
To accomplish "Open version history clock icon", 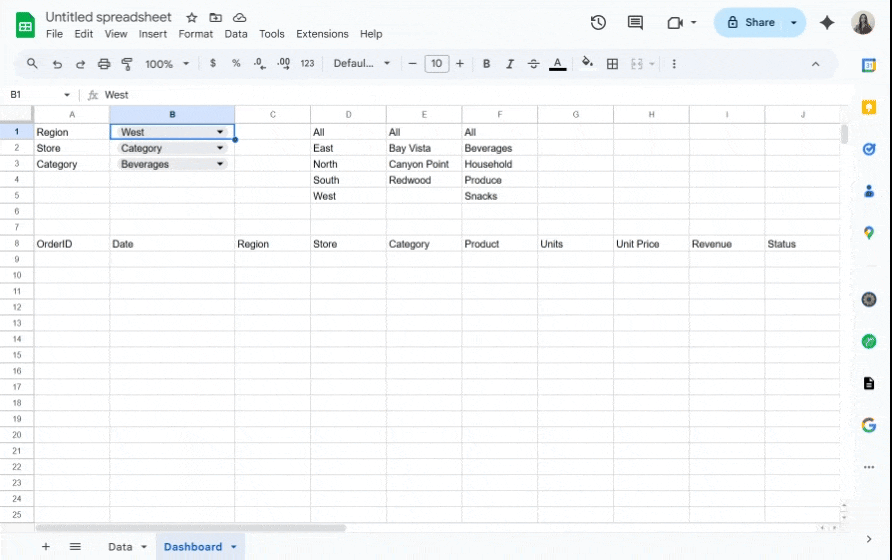I will 598,23.
